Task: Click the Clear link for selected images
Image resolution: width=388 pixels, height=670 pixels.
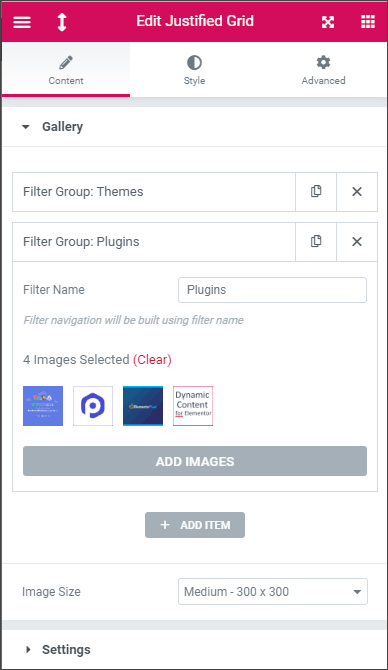Action: pos(152,360)
